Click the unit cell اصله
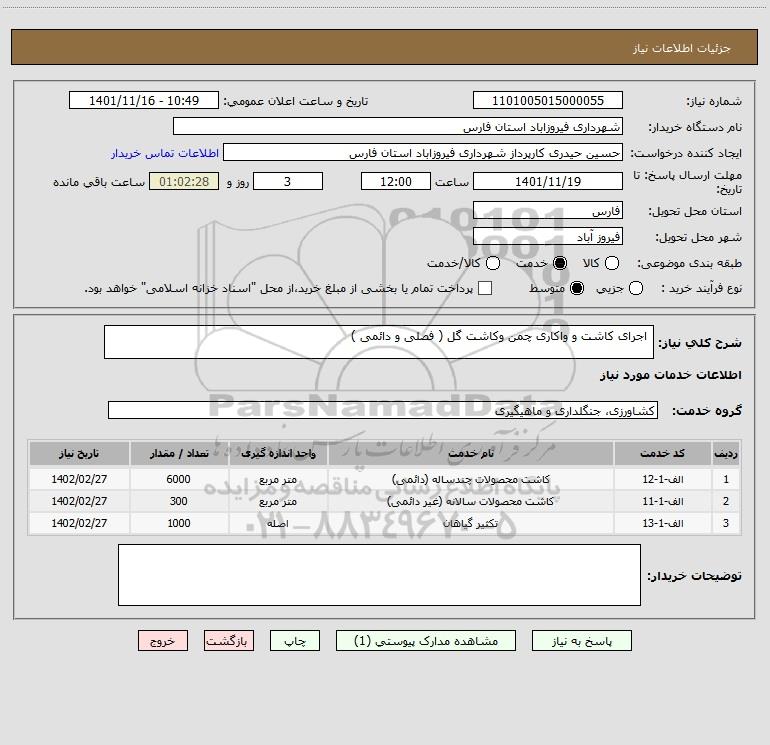Image resolution: width=770 pixels, height=745 pixels. [x=278, y=524]
